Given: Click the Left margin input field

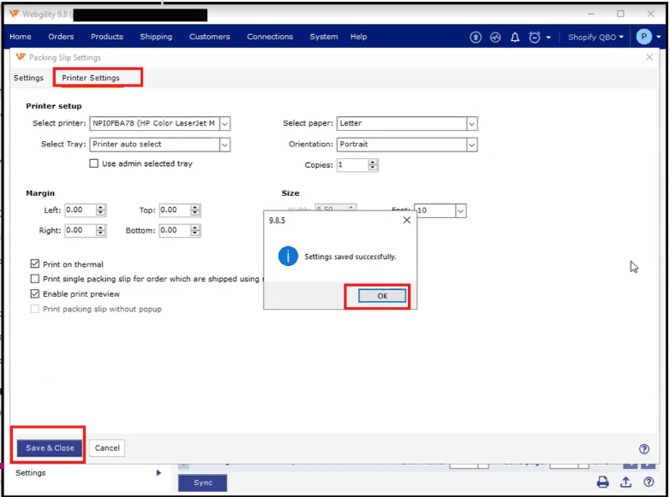Looking at the screenshot, I should pyautogui.click(x=79, y=210).
